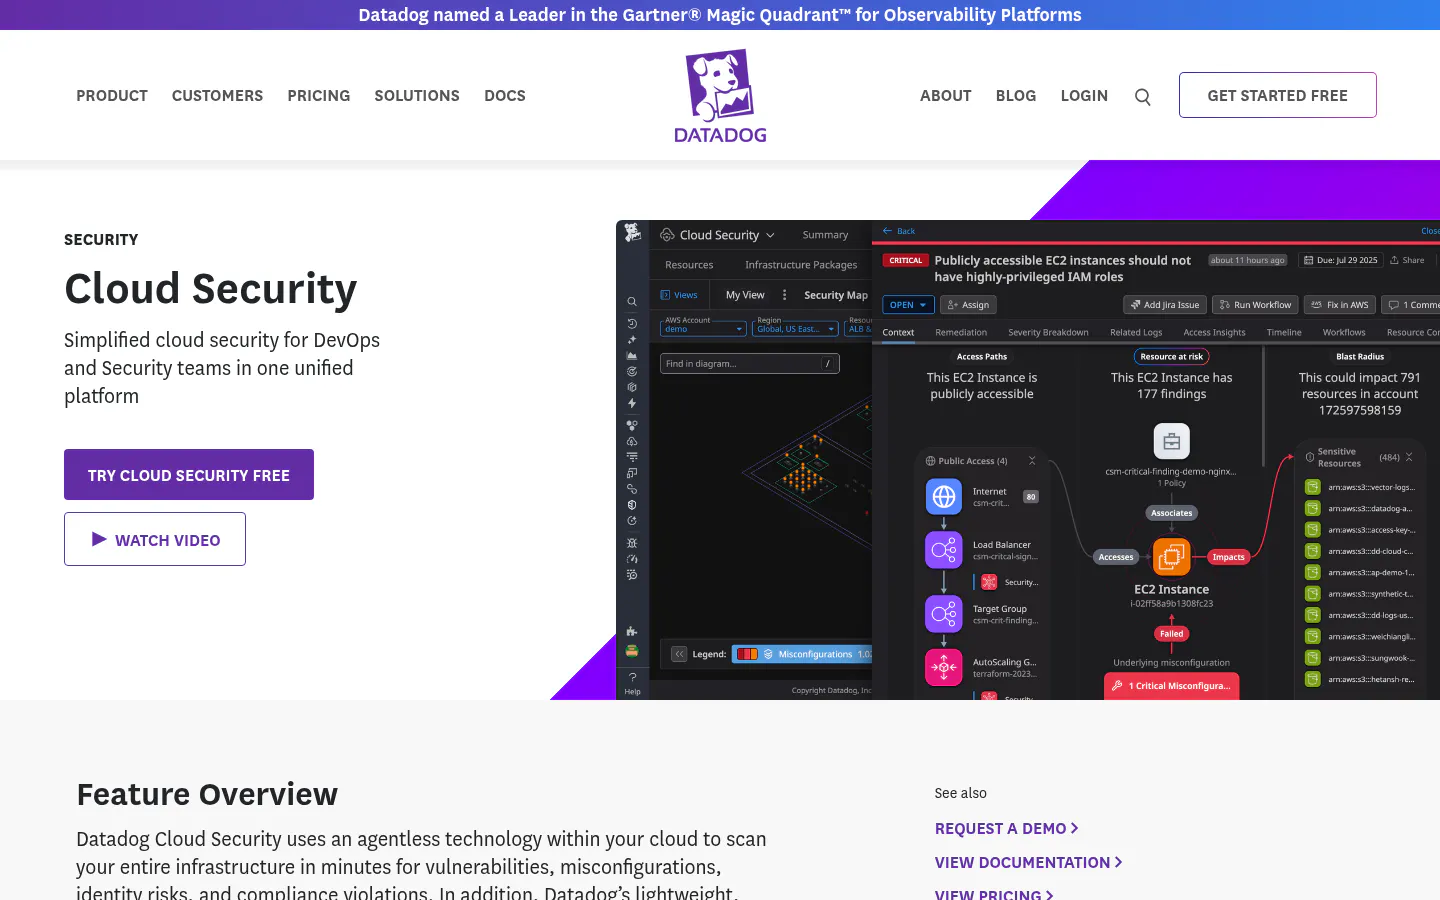Open the site search magnifier icon
The height and width of the screenshot is (900, 1440).
click(x=1143, y=97)
